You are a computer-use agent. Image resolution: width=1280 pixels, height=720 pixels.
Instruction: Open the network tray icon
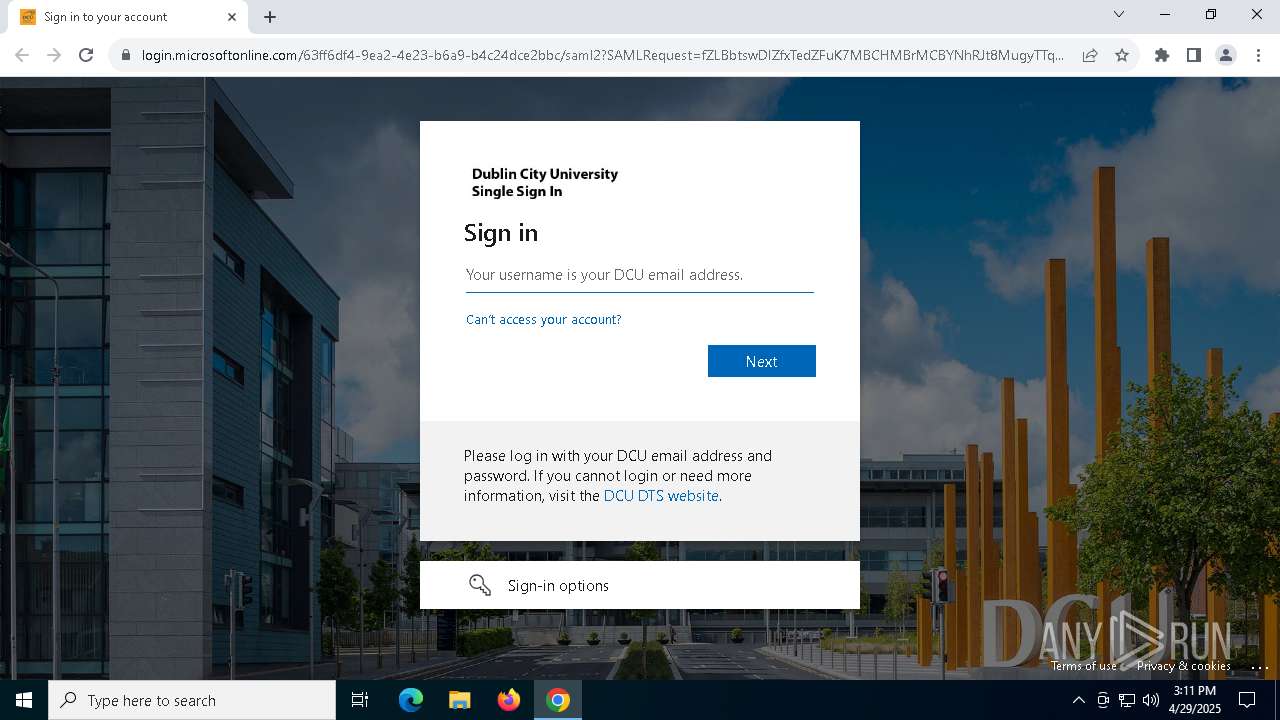(x=1127, y=700)
